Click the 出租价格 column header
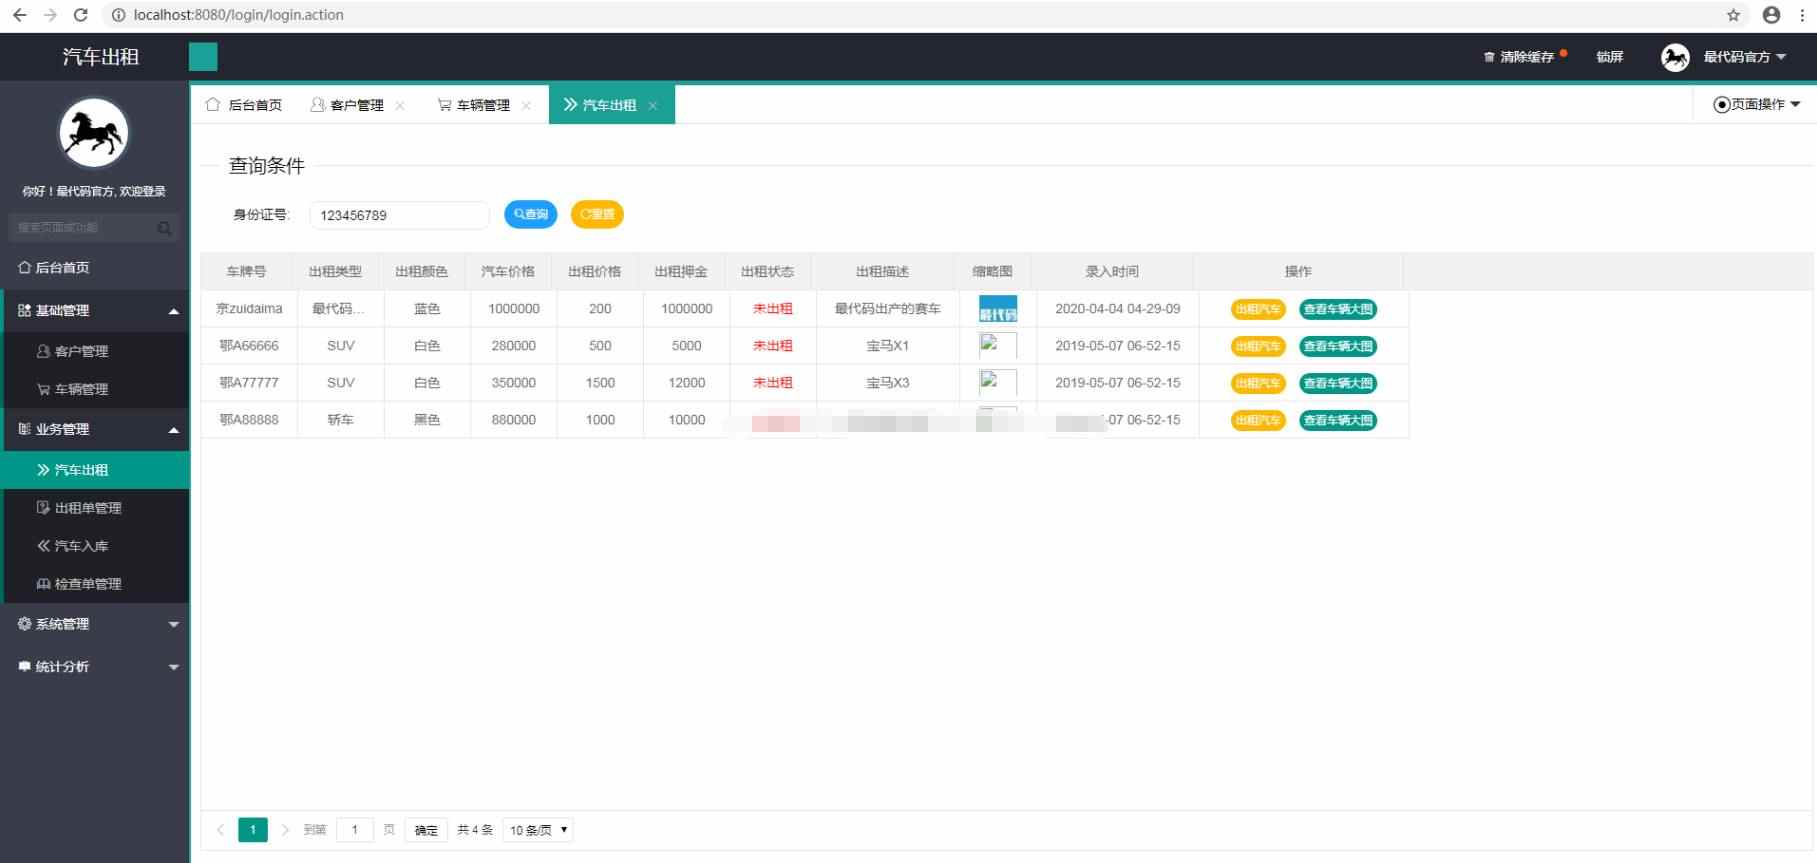 [x=595, y=272]
